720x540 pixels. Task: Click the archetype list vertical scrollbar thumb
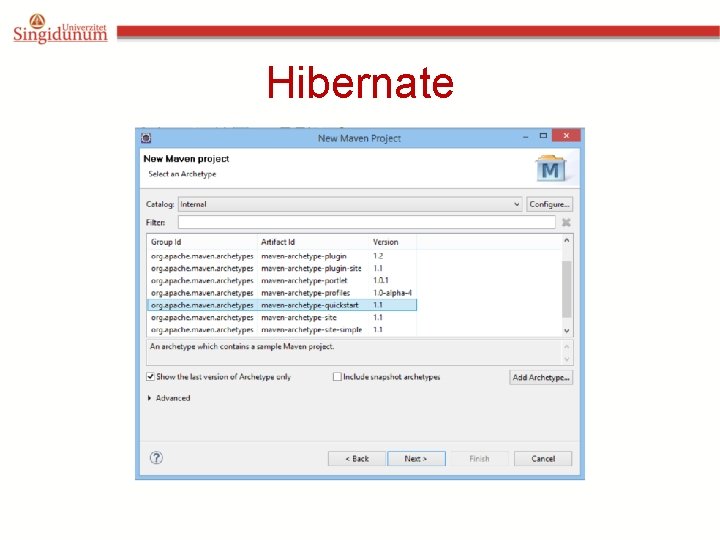[x=567, y=289]
